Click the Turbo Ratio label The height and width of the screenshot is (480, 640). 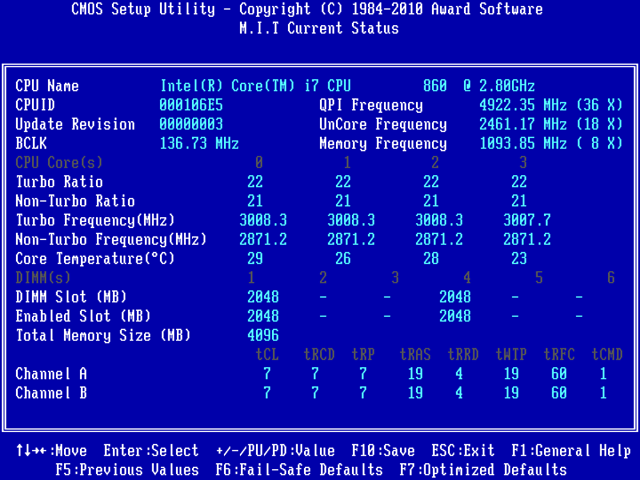click(x=59, y=182)
